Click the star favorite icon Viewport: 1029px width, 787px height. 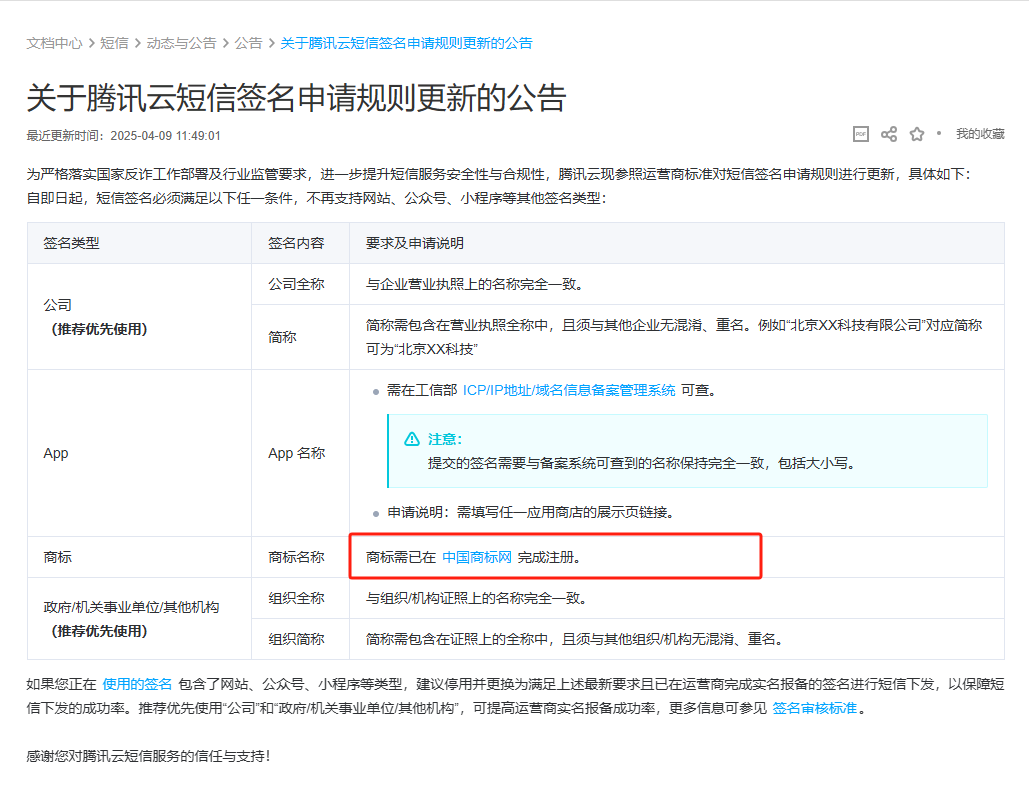917,134
